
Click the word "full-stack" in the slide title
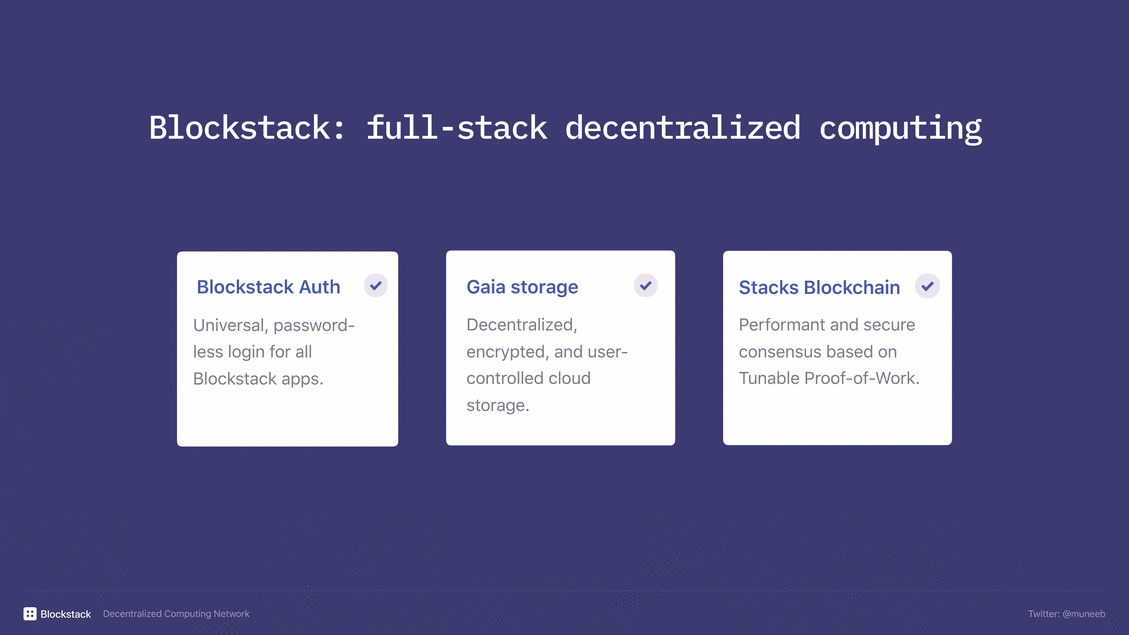(456, 128)
